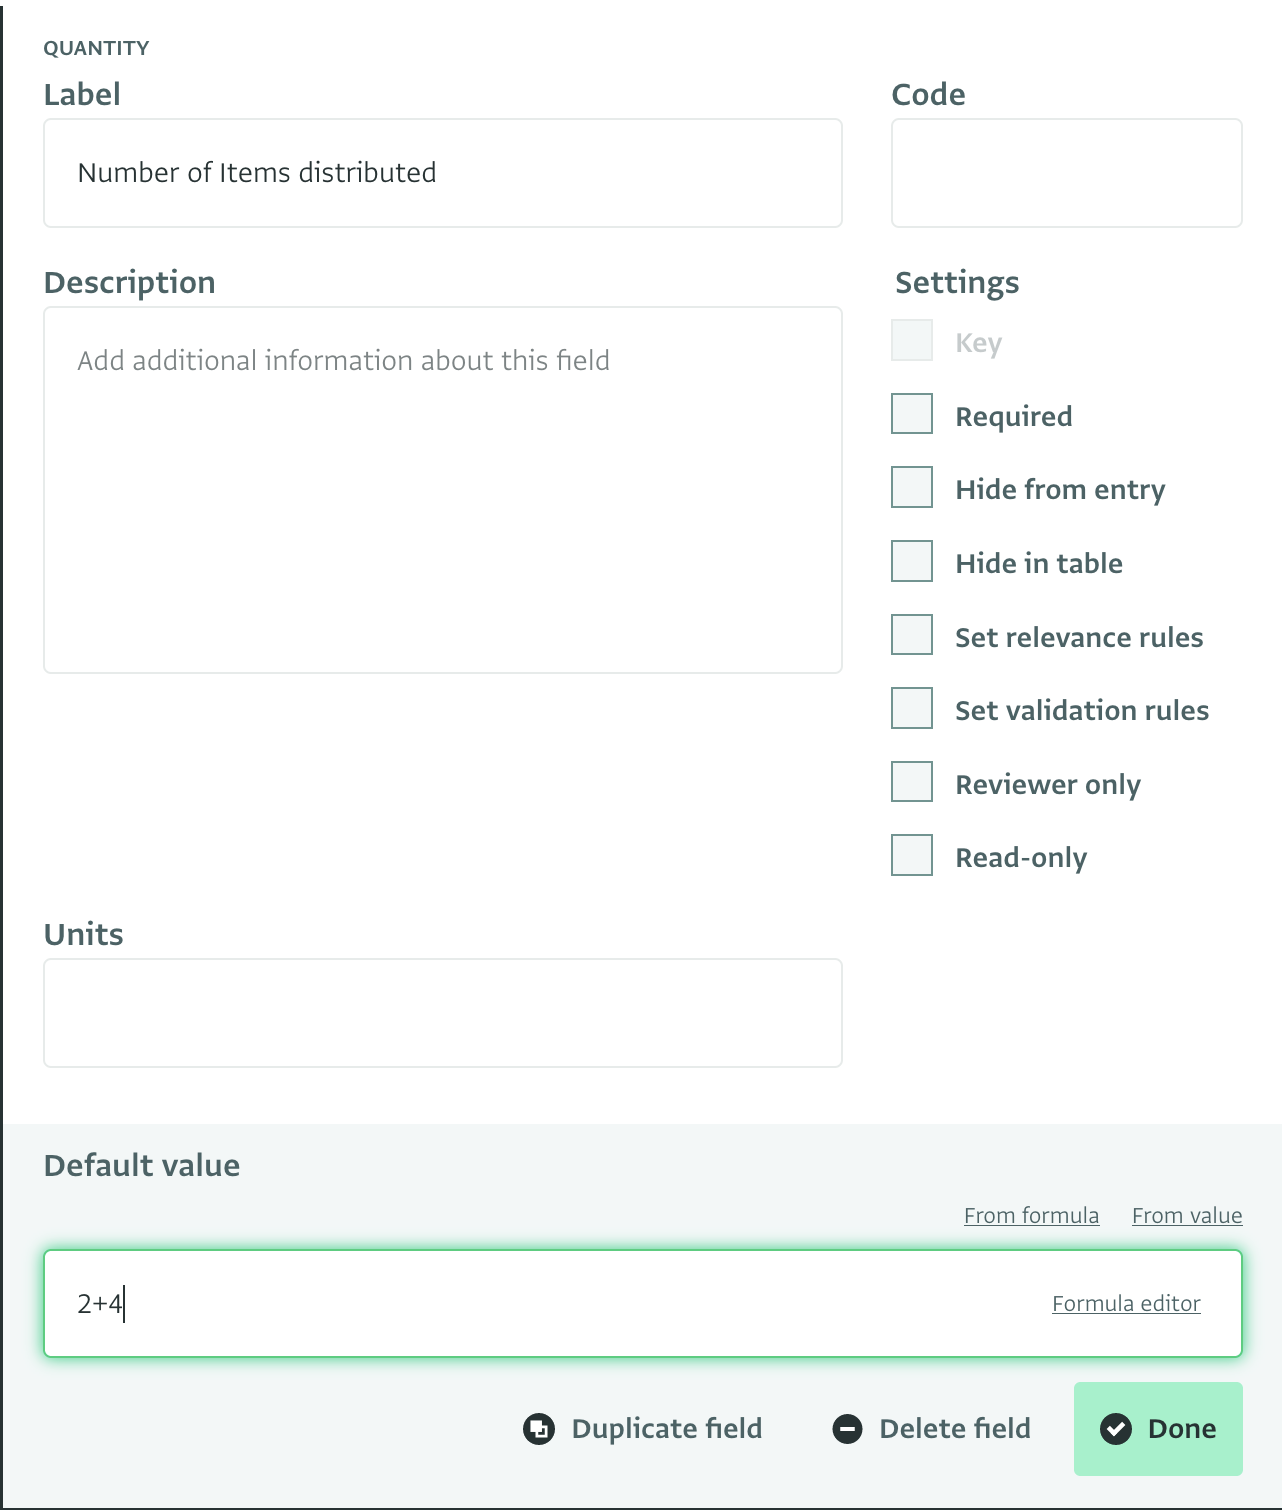The height and width of the screenshot is (1510, 1282).
Task: Click the Duplicate field icon
Action: click(x=539, y=1429)
